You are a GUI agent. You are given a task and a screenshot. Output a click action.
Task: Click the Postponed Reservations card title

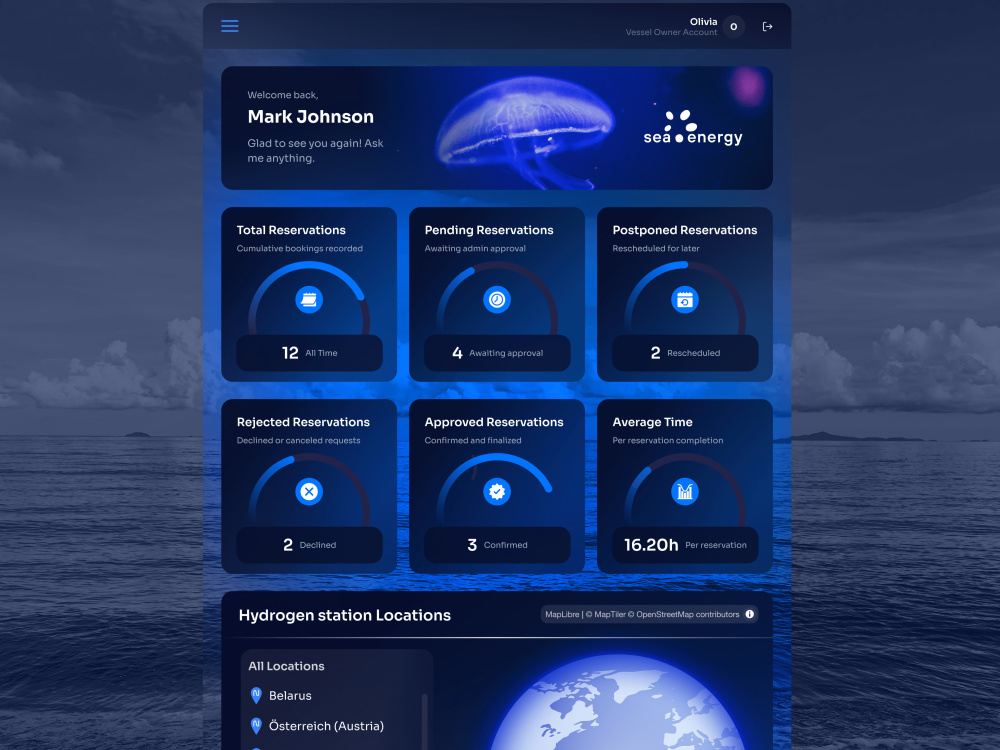pyautogui.click(x=685, y=230)
